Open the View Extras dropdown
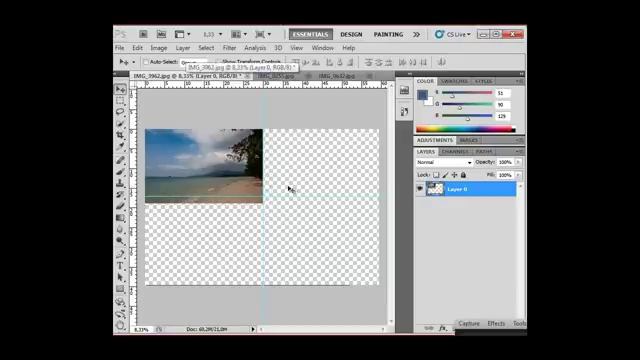Viewport: 640px width, 360px height. pos(182,34)
